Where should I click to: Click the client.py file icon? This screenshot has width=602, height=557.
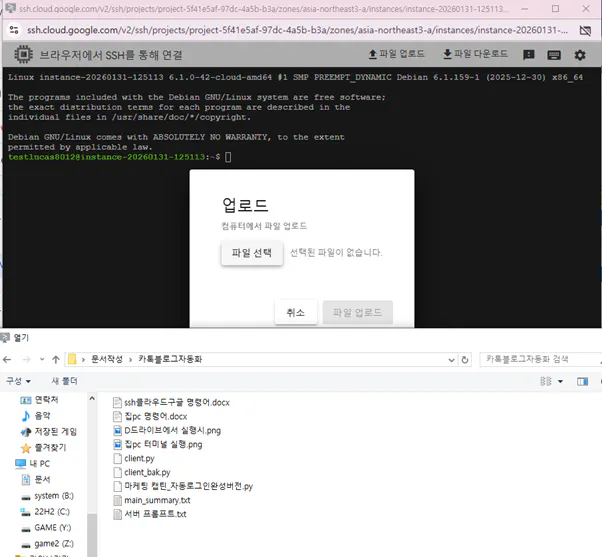117,459
